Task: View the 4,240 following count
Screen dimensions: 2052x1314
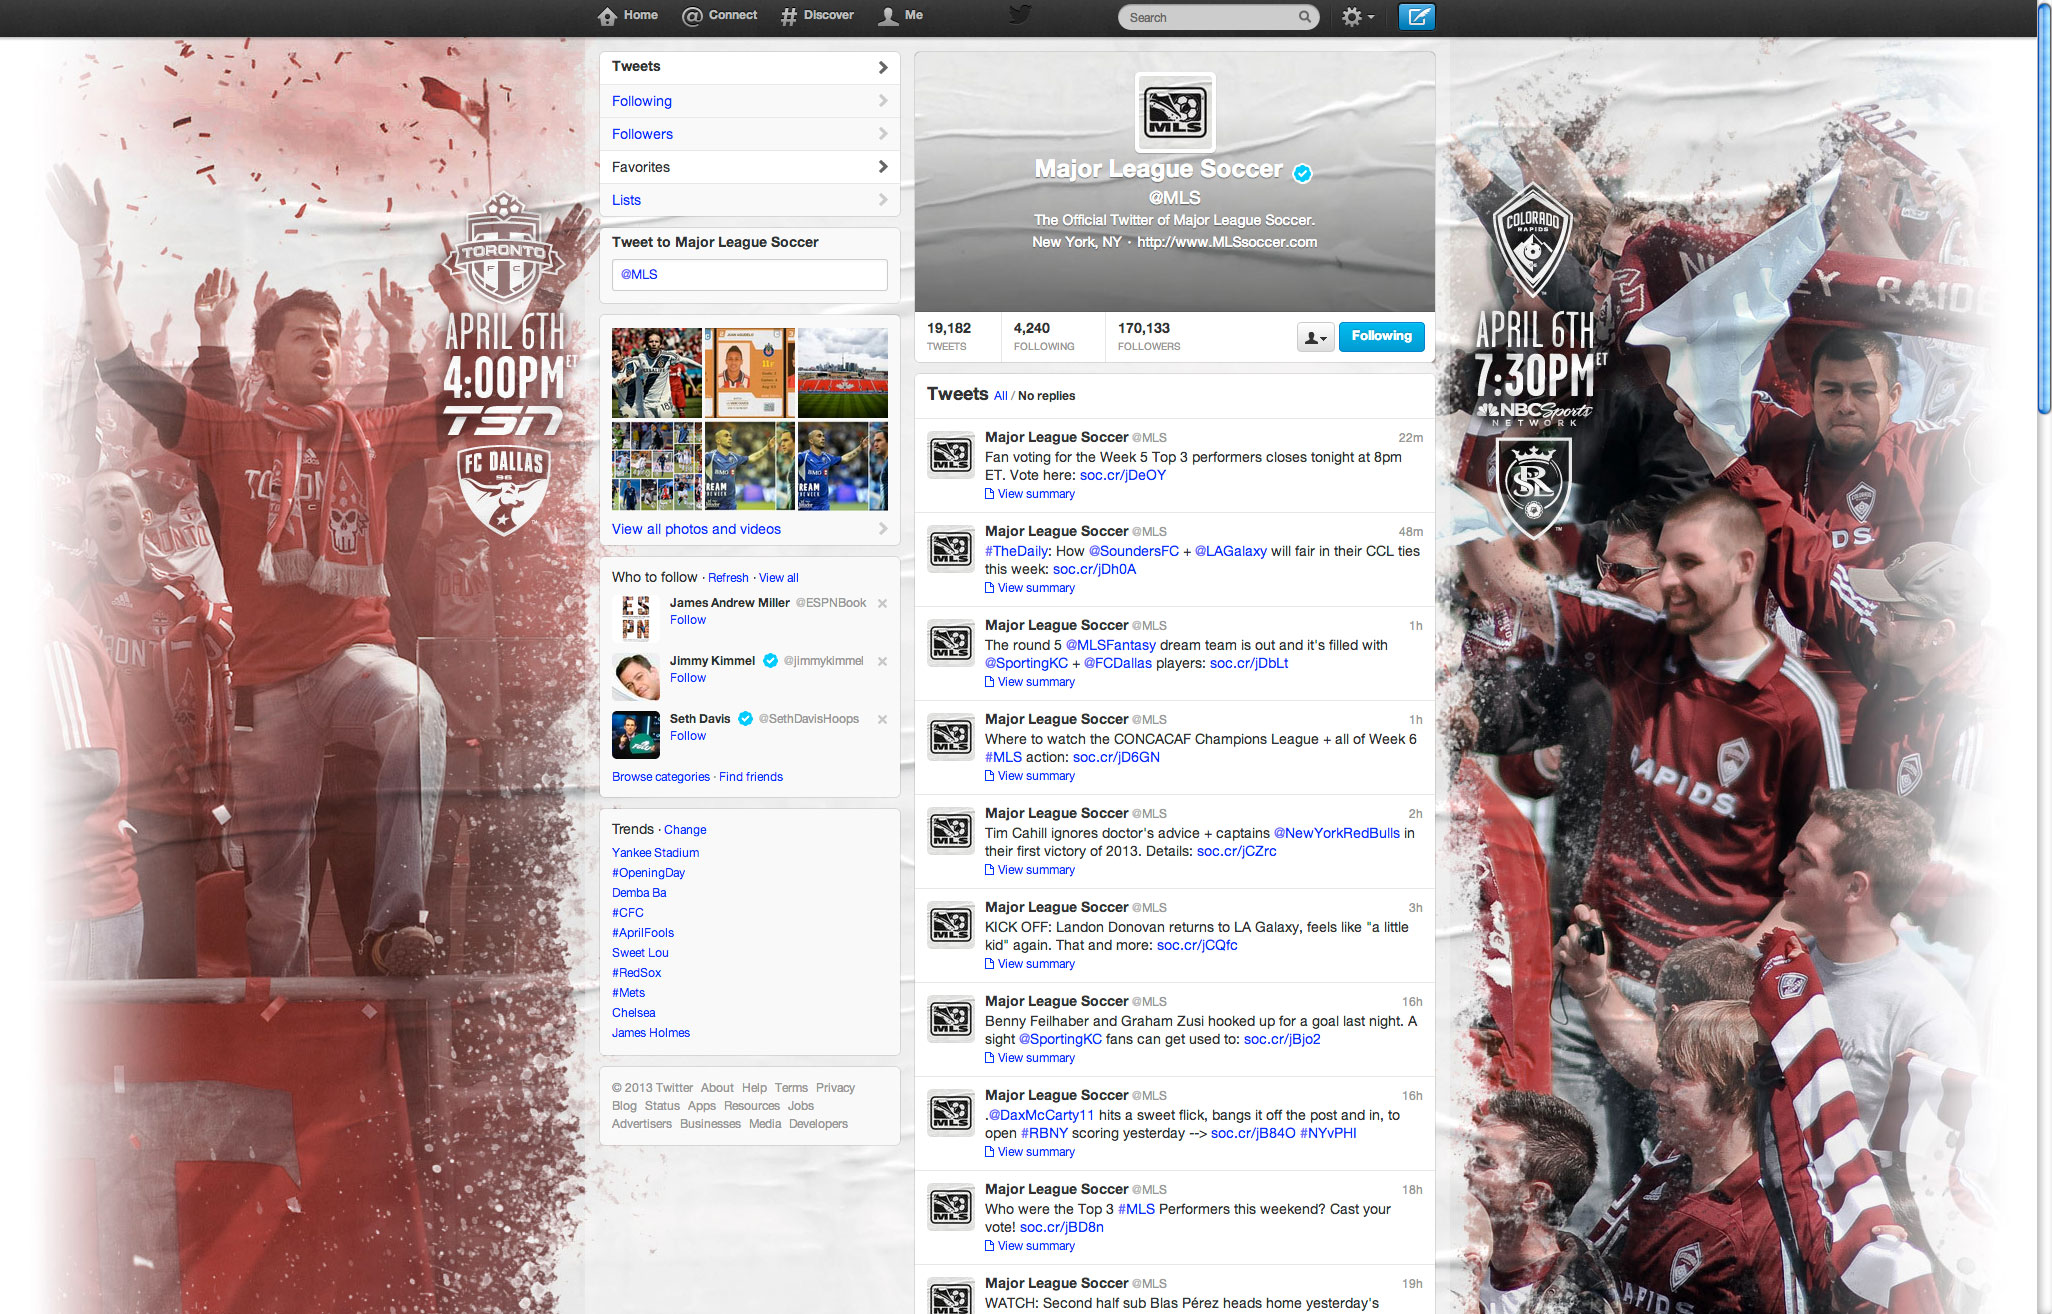Action: 1044,336
